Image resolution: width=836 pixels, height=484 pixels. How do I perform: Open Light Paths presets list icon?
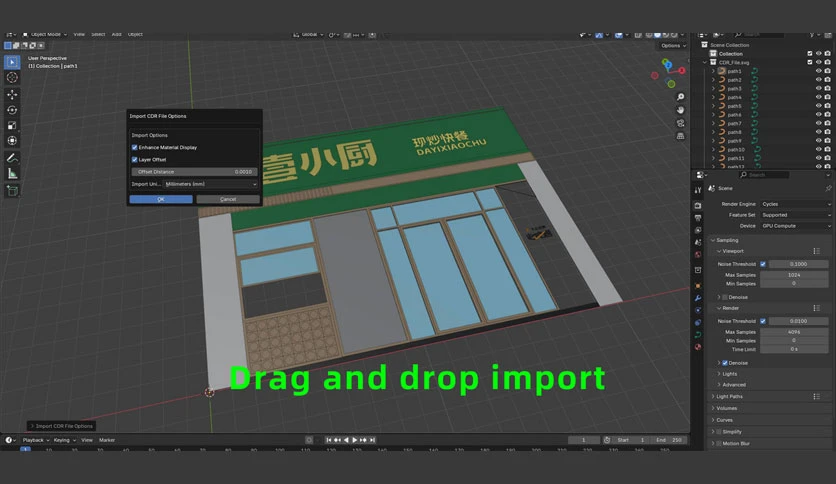pyautogui.click(x=816, y=397)
